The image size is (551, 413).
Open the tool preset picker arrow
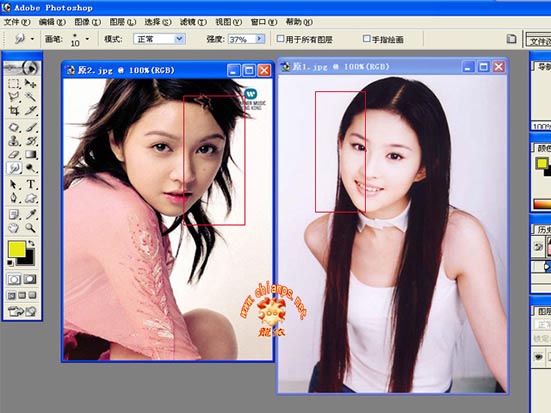pos(32,39)
